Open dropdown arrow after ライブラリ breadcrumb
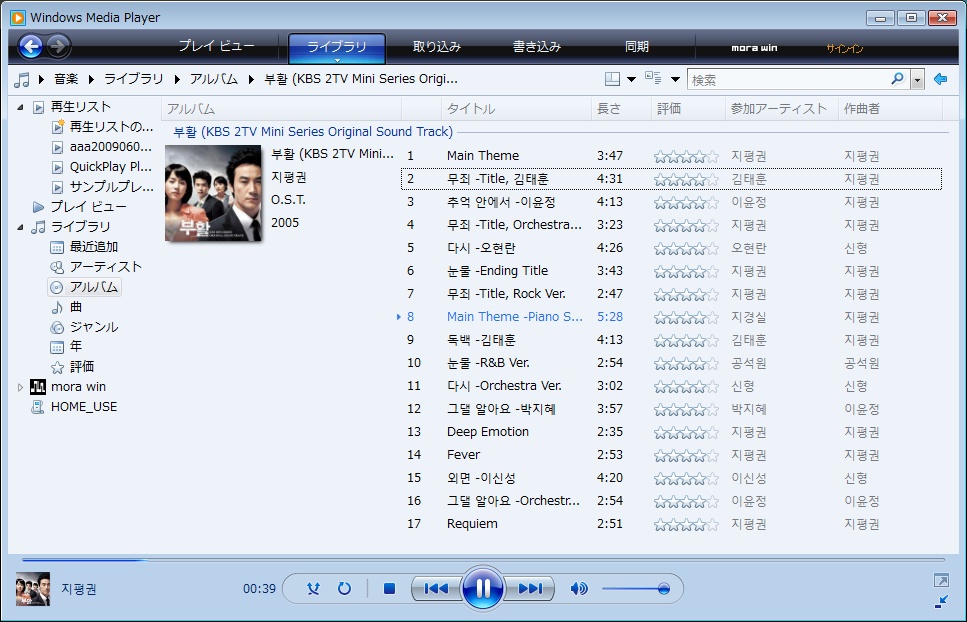The height and width of the screenshot is (622, 967). (x=177, y=79)
